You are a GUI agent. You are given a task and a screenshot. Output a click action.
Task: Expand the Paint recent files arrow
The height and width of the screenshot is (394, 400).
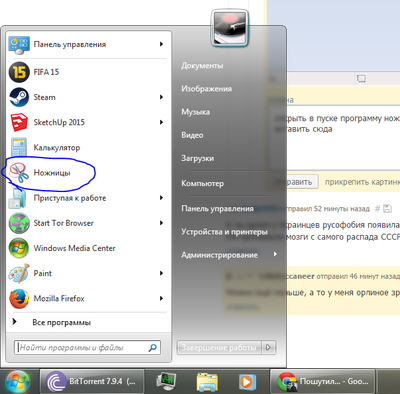[161, 273]
